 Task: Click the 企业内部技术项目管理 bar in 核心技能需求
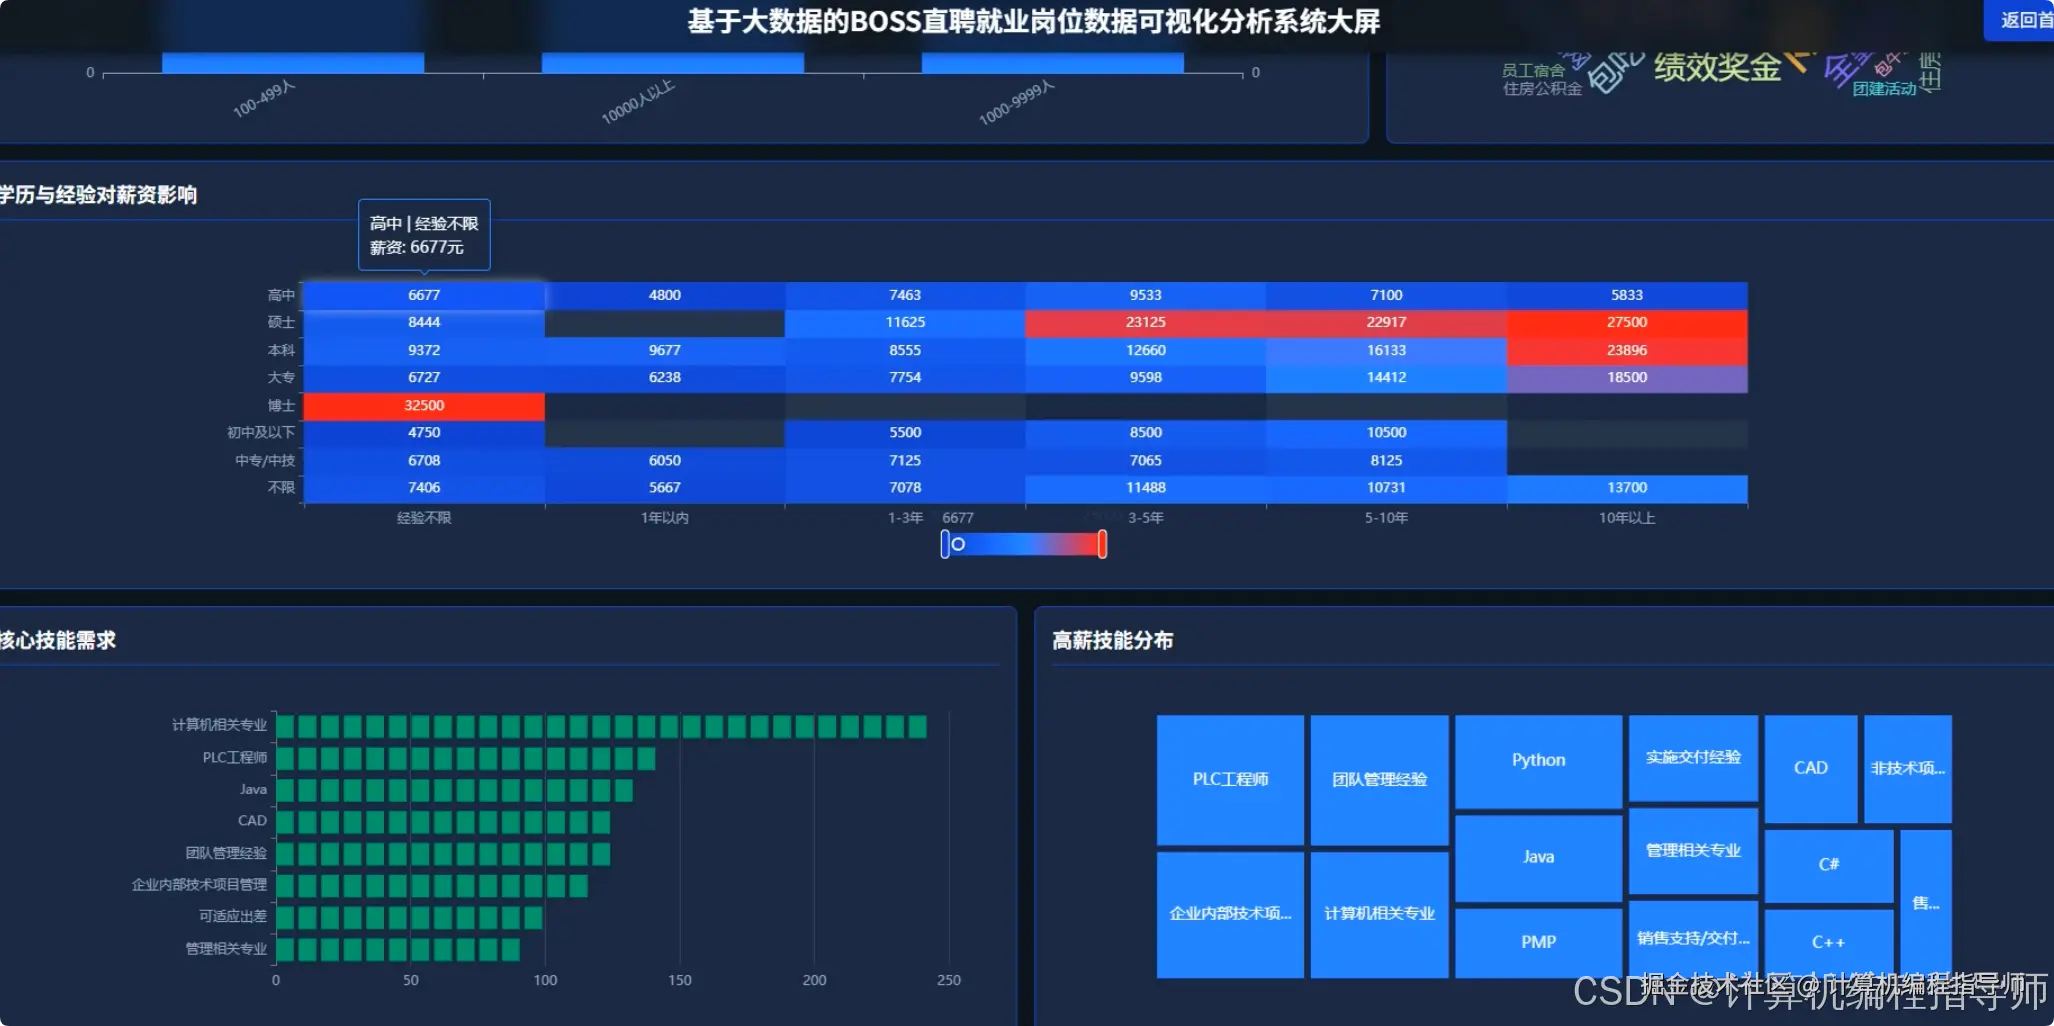(432, 885)
